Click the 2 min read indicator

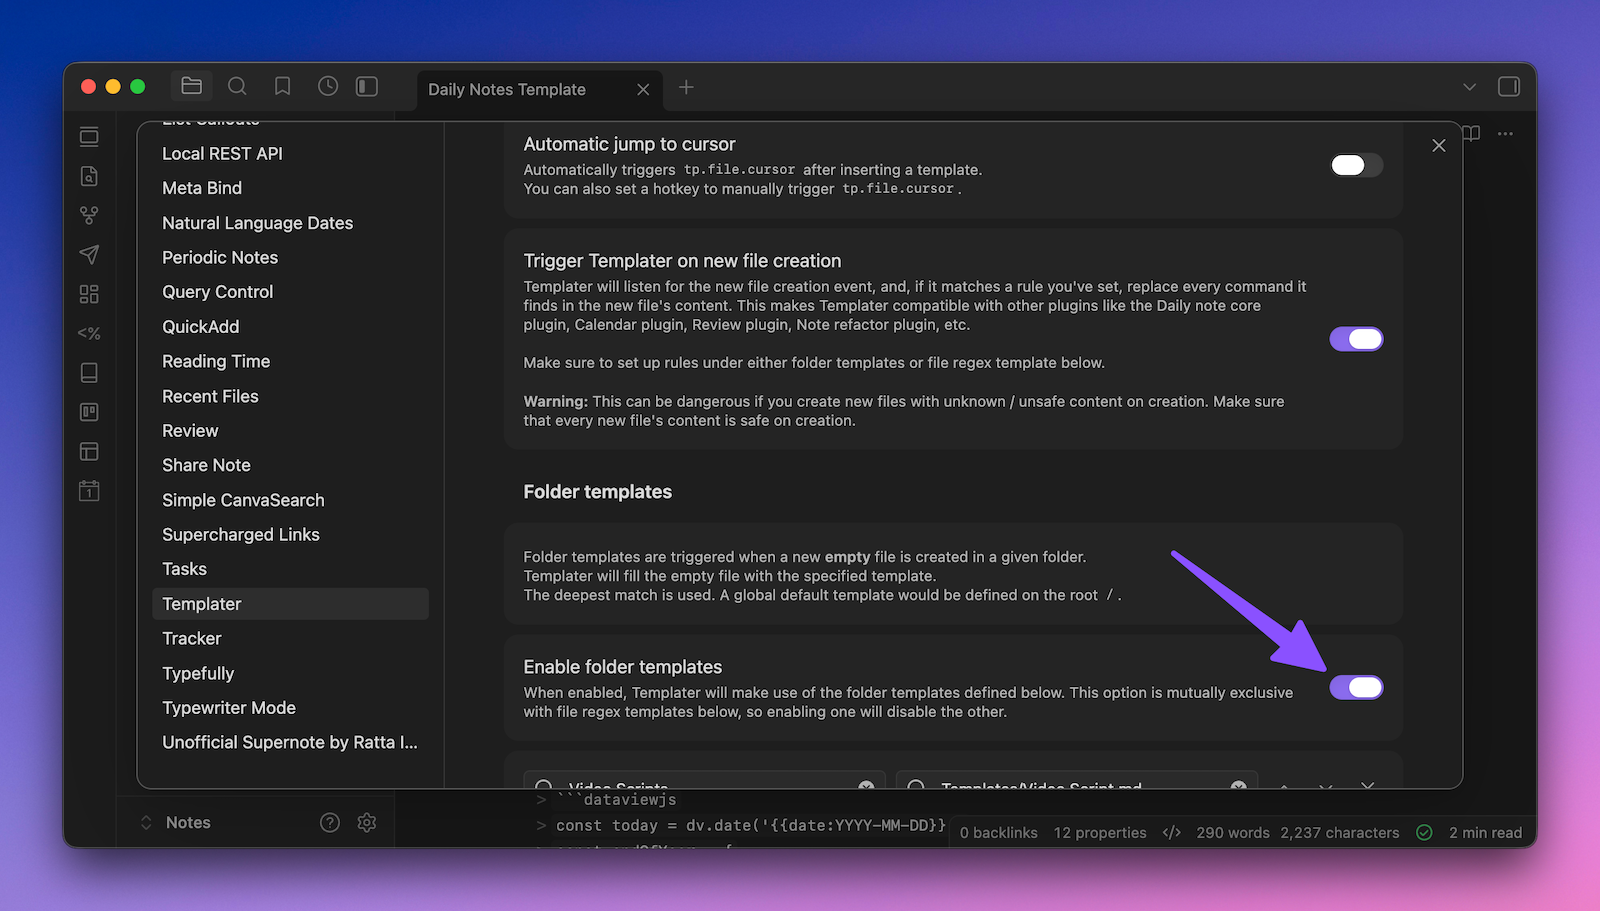(1485, 832)
